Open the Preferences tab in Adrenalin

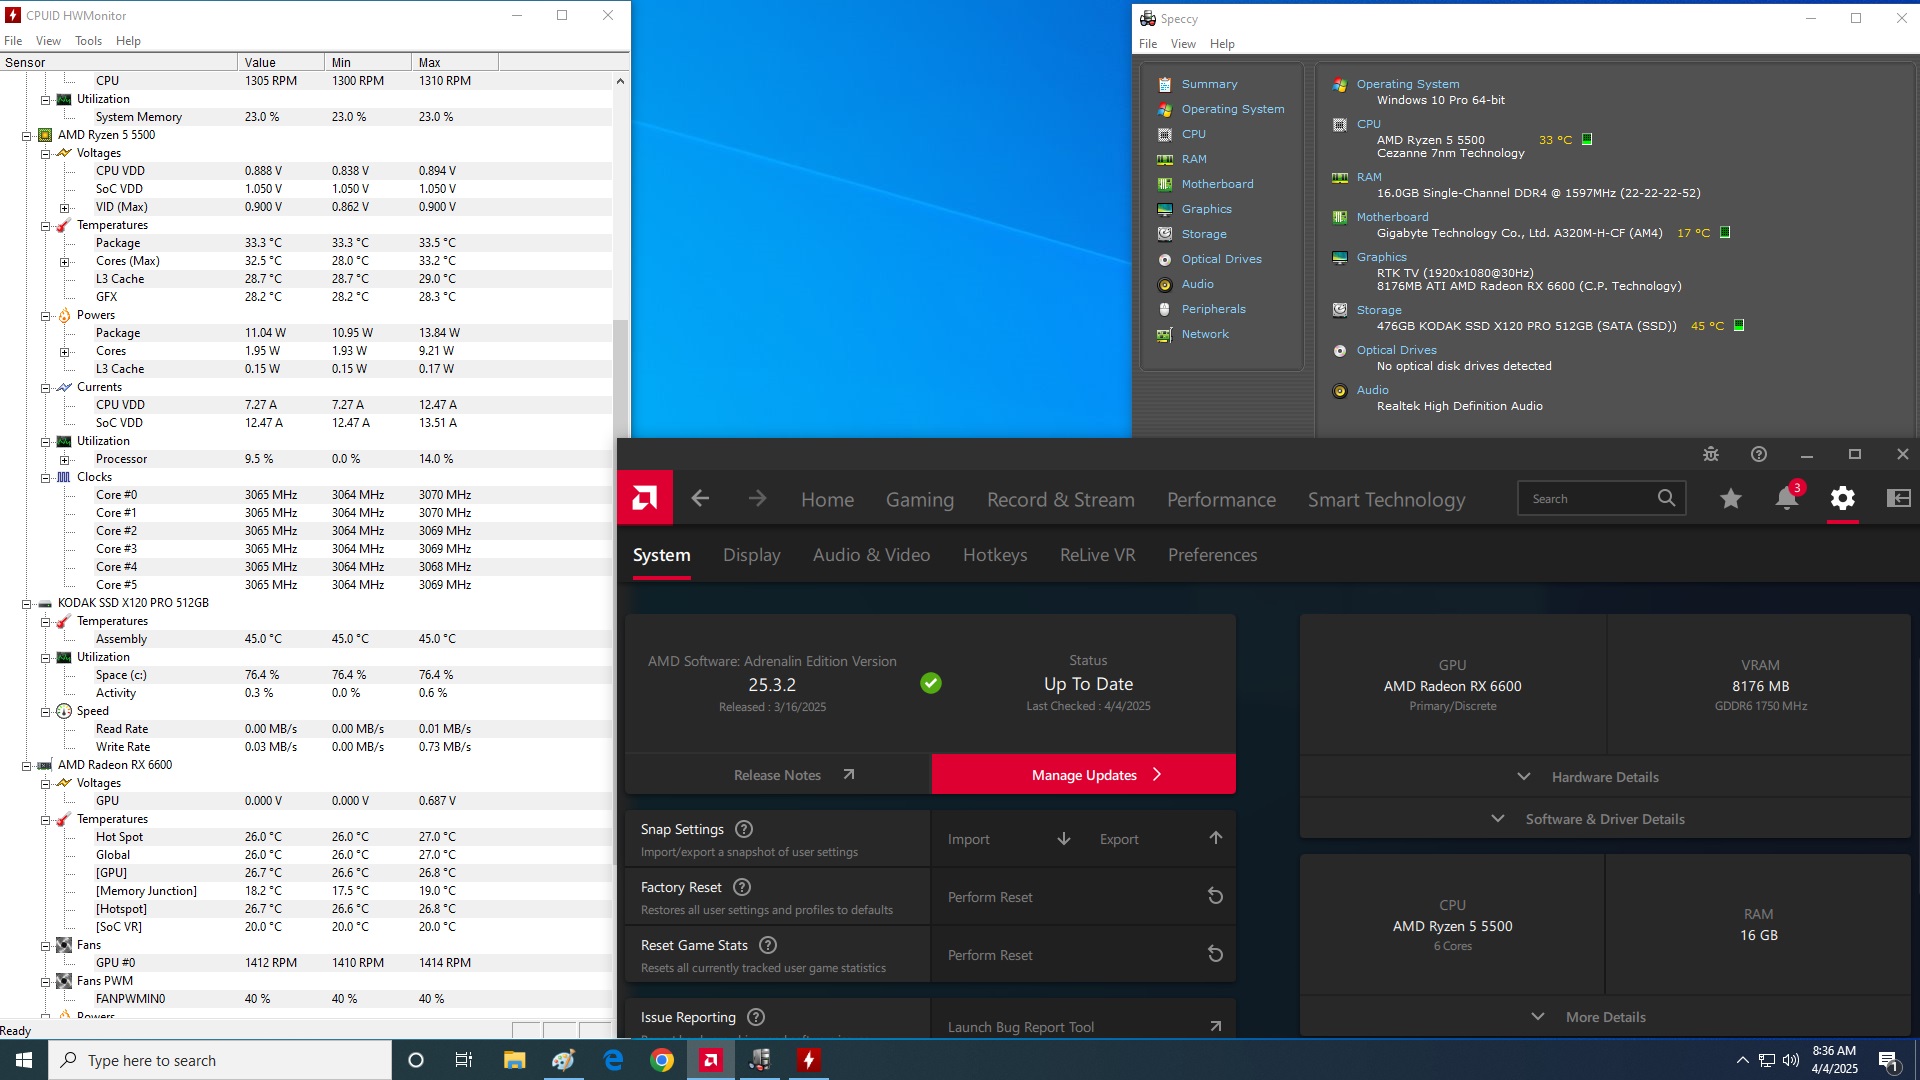(x=1212, y=555)
